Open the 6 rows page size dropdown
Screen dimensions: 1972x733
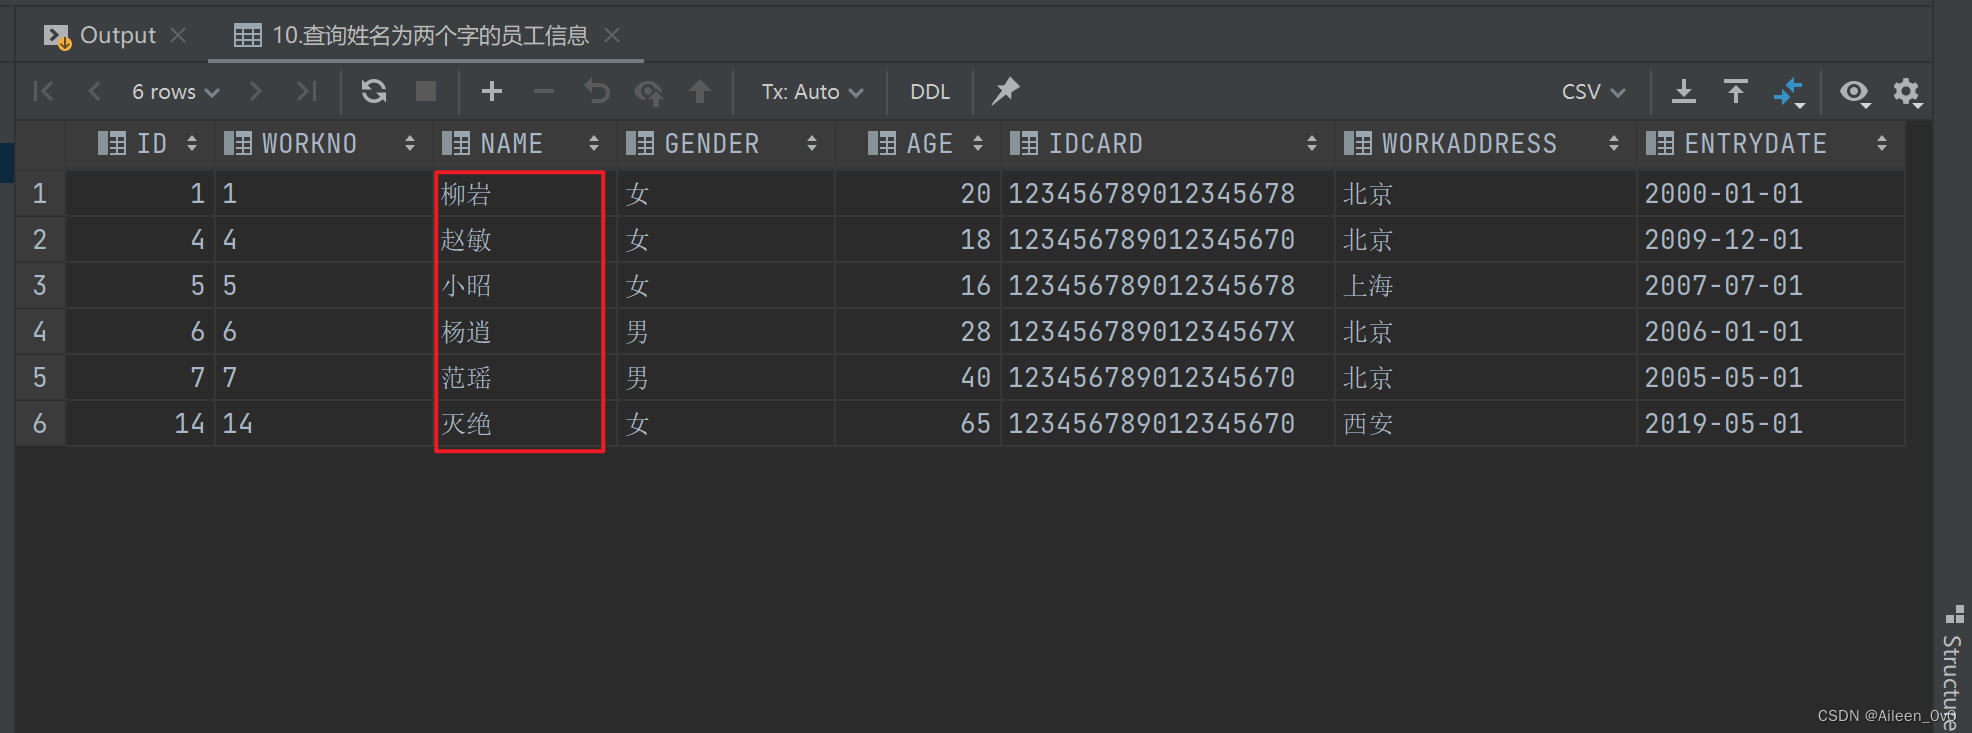tap(175, 91)
